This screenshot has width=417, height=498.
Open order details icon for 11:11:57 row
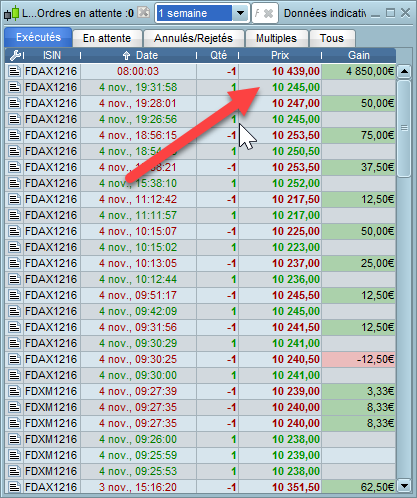(14, 215)
